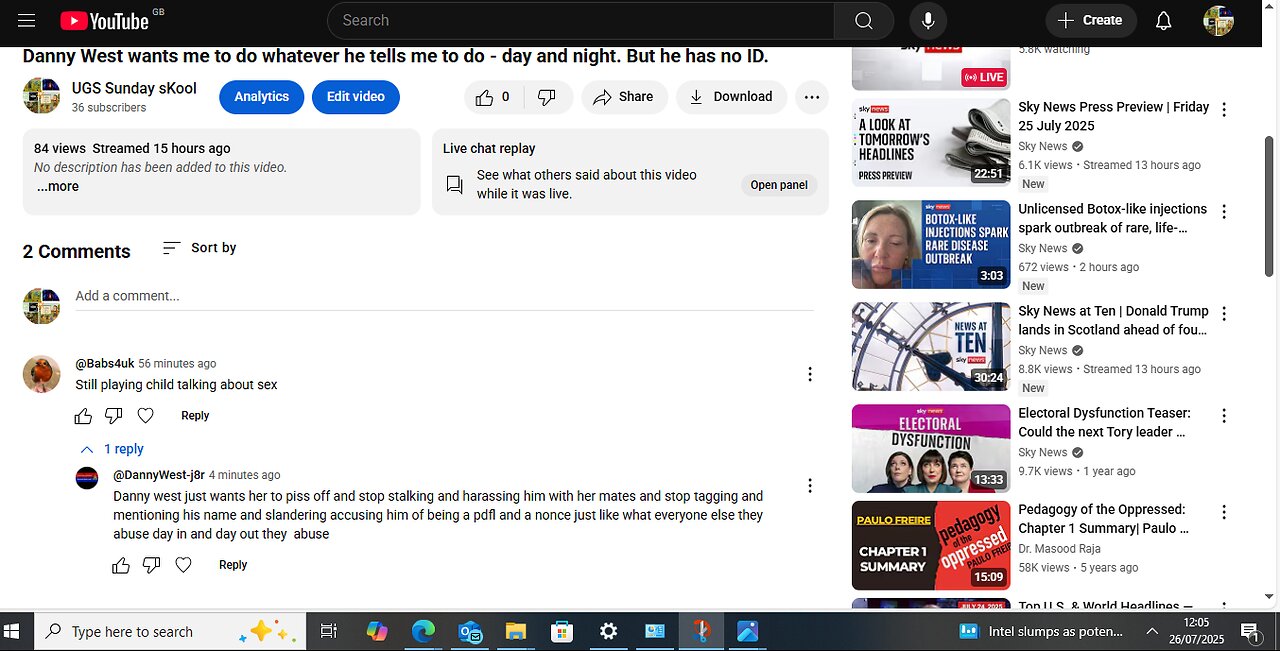Open menu for Sky News at Ten video
Screen dimensions: 1280x651
click(x=1224, y=314)
